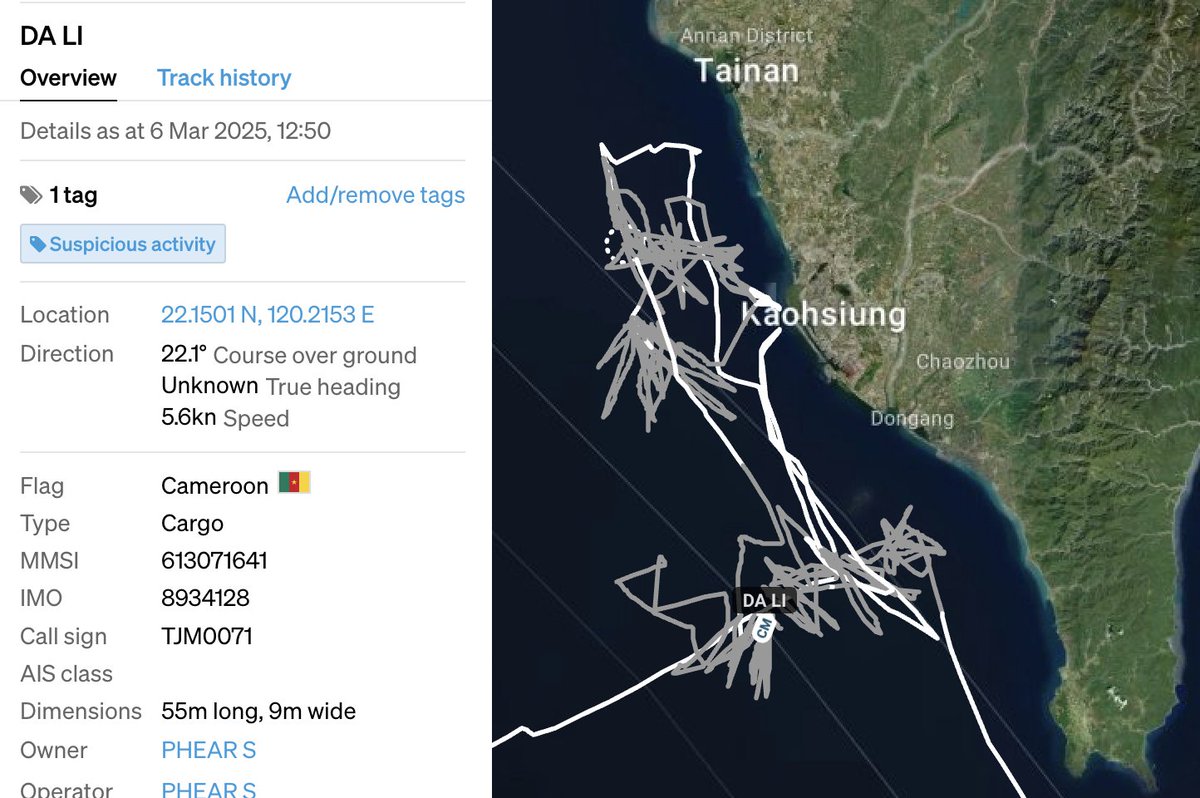Viewport: 1200px width, 798px height.
Task: Click the IMO number 8934128
Action: (207, 598)
